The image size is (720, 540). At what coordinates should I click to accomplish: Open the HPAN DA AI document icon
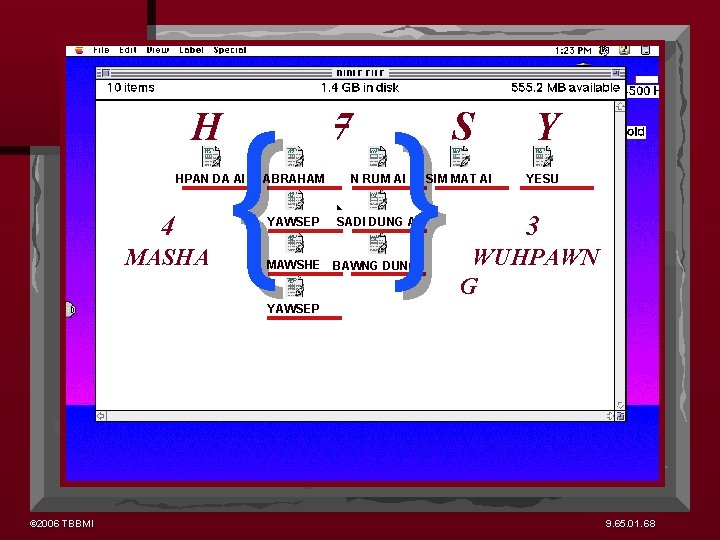tap(212, 157)
